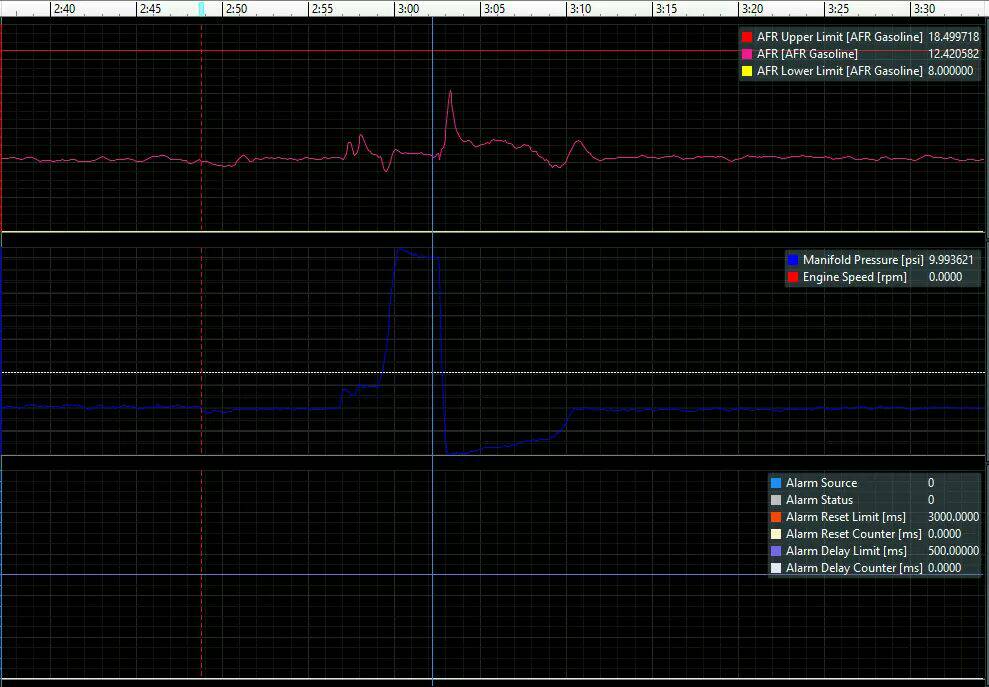Click the cream Alarm Reset Counter swatch
The height and width of the screenshot is (687, 989).
(x=776, y=534)
